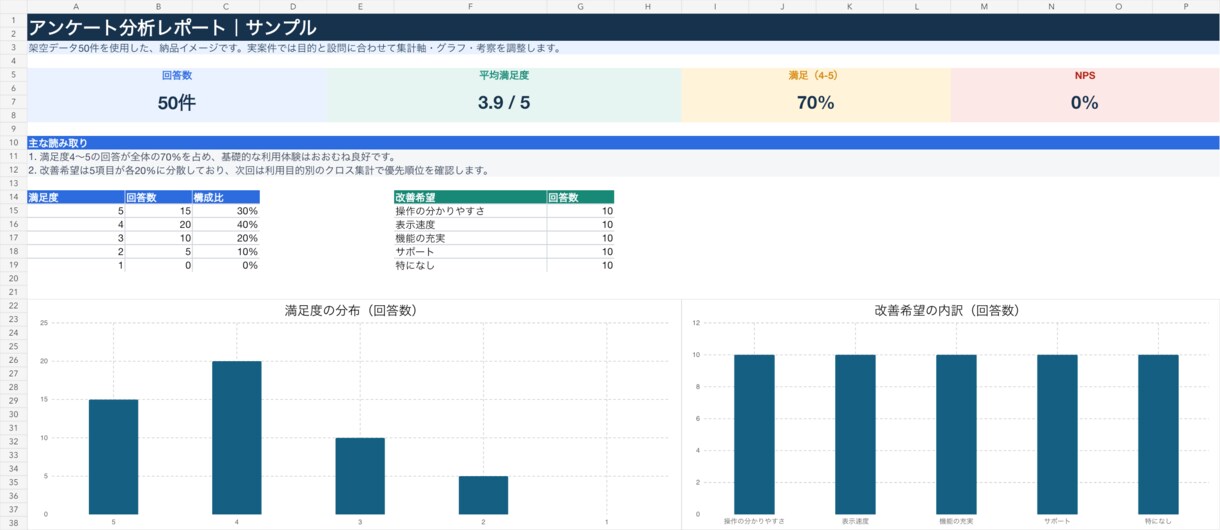
Task: Click the 20% ratio cell
Action: [226, 238]
